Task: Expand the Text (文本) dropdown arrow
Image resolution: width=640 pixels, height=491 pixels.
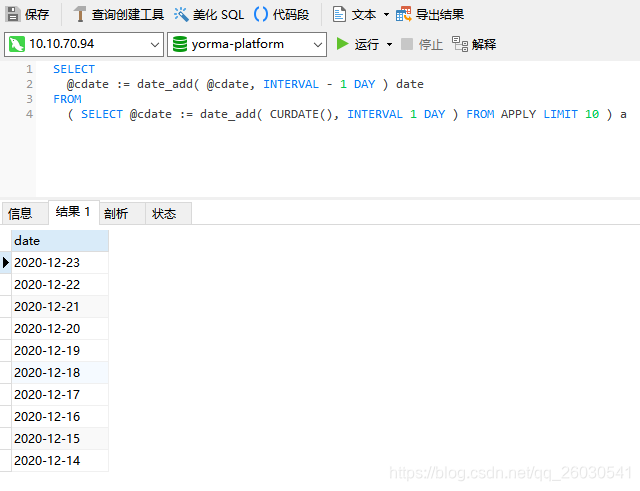Action: [386, 15]
